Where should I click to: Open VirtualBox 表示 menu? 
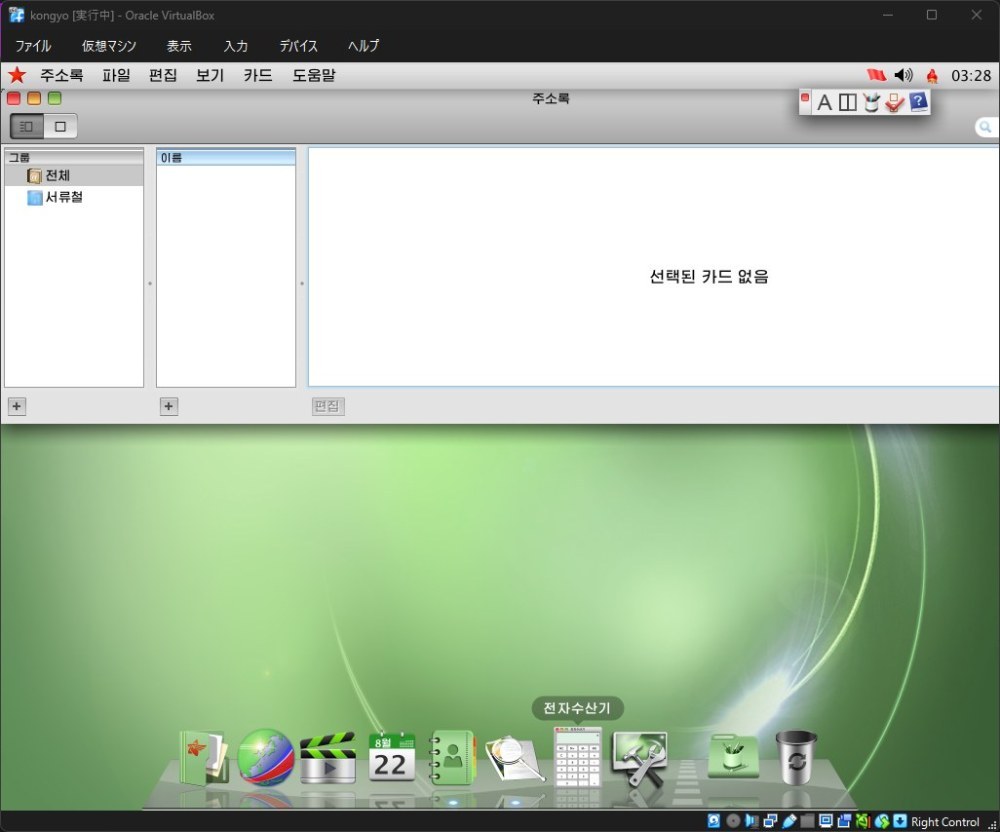pos(179,46)
